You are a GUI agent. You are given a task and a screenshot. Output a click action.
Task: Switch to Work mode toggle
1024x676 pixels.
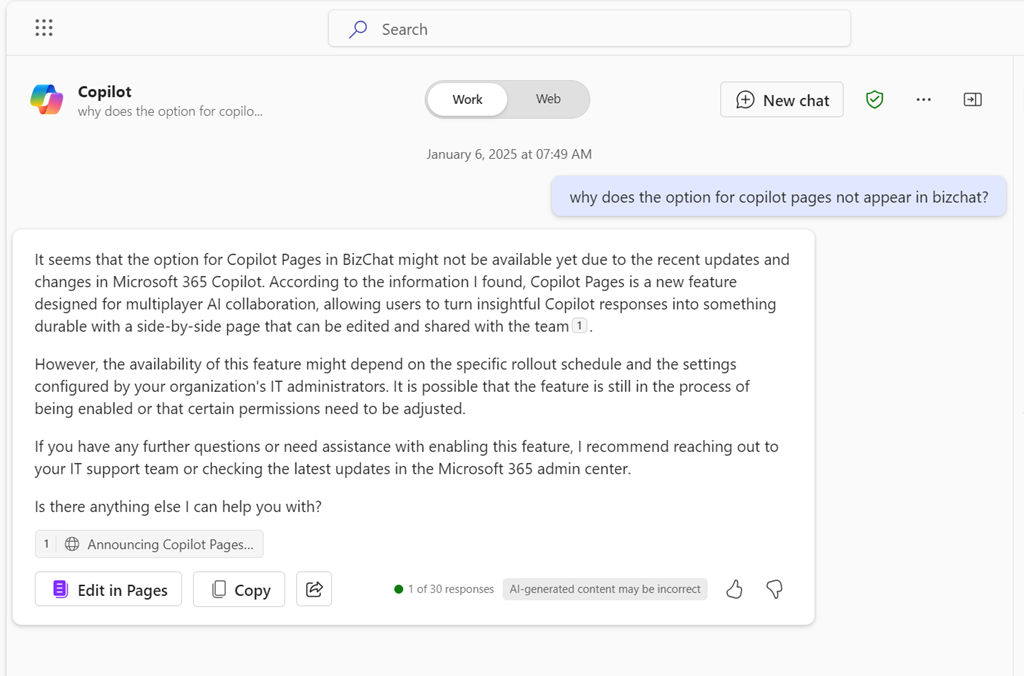[x=467, y=100]
